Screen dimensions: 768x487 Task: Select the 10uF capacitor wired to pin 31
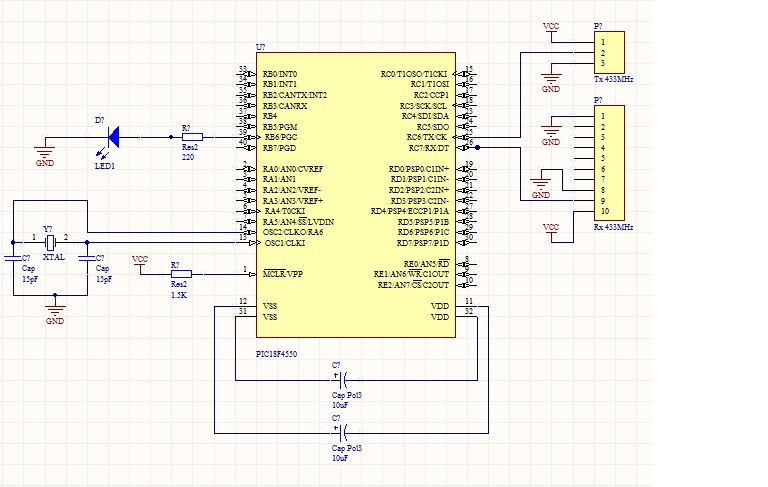click(341, 380)
